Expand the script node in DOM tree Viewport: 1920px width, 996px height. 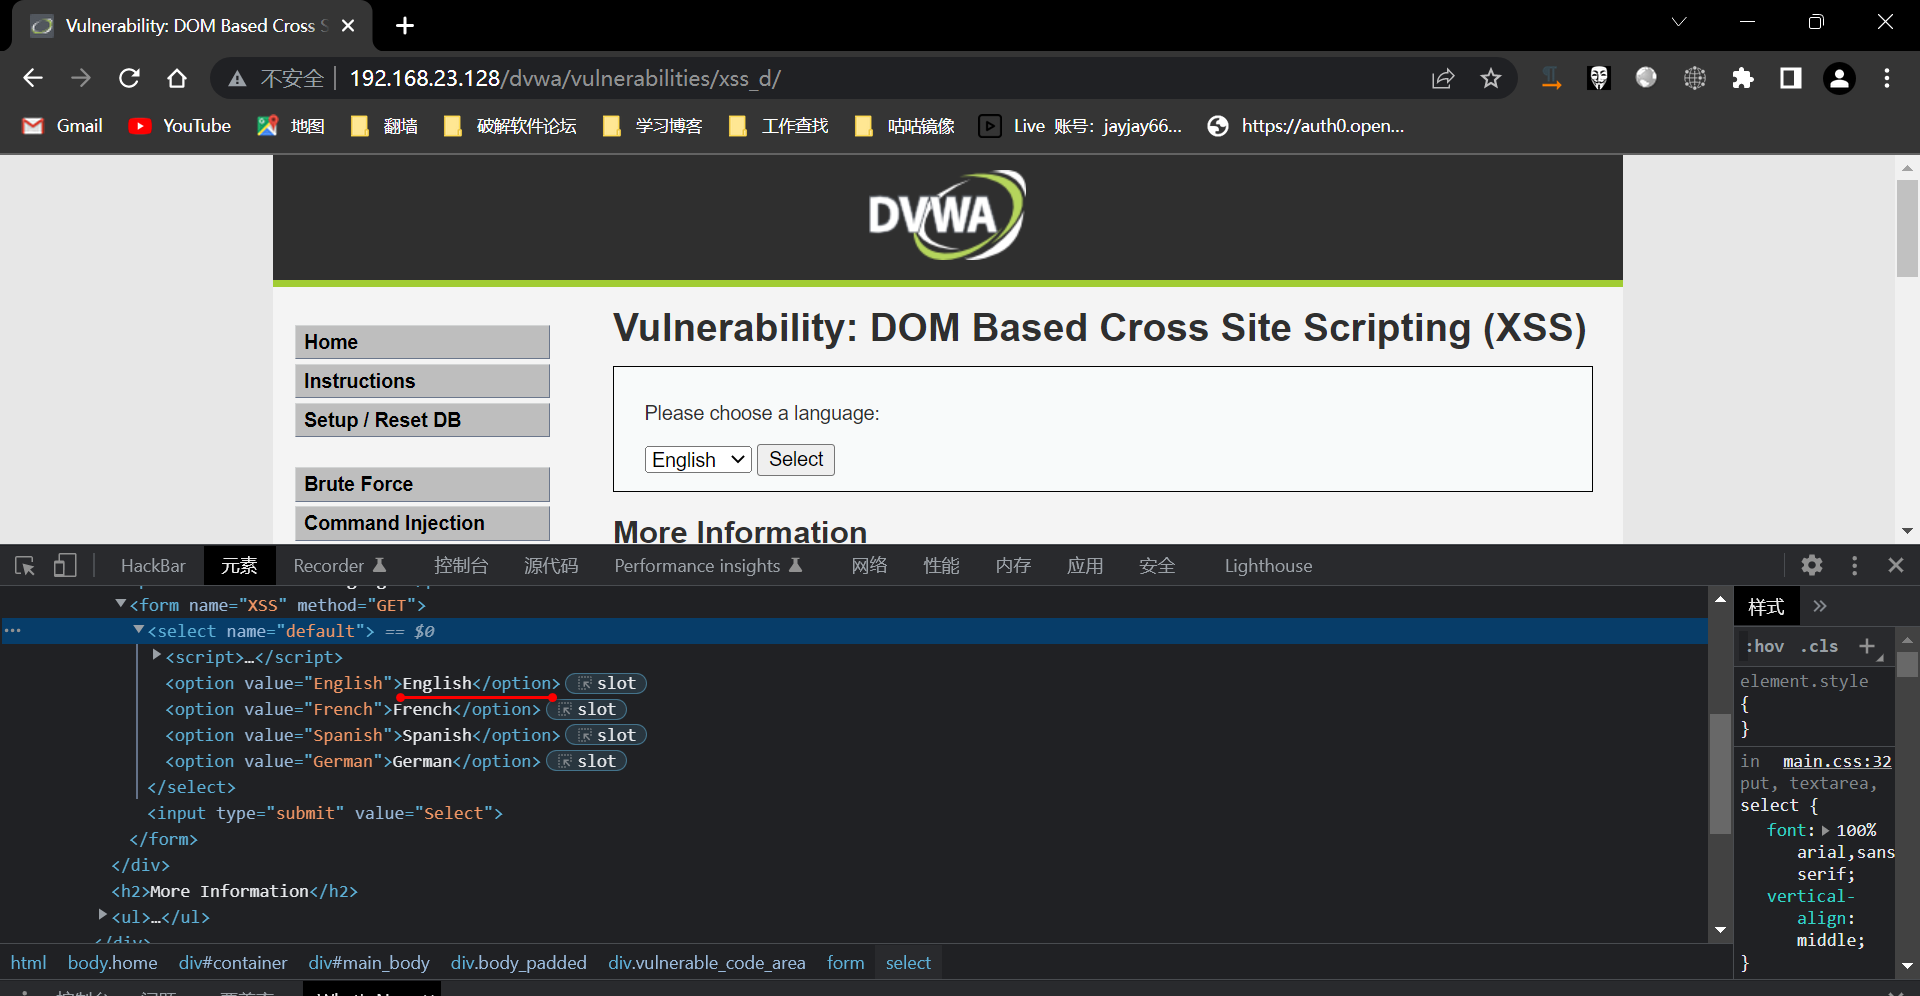(x=156, y=656)
